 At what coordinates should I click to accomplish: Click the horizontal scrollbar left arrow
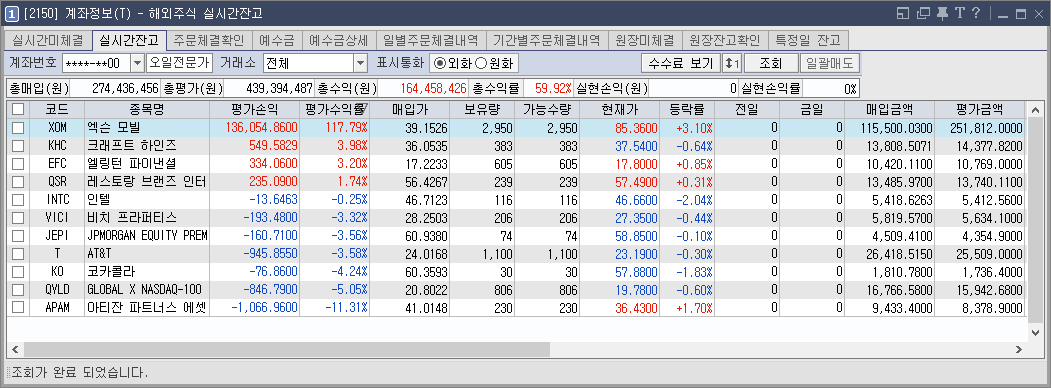[15, 350]
